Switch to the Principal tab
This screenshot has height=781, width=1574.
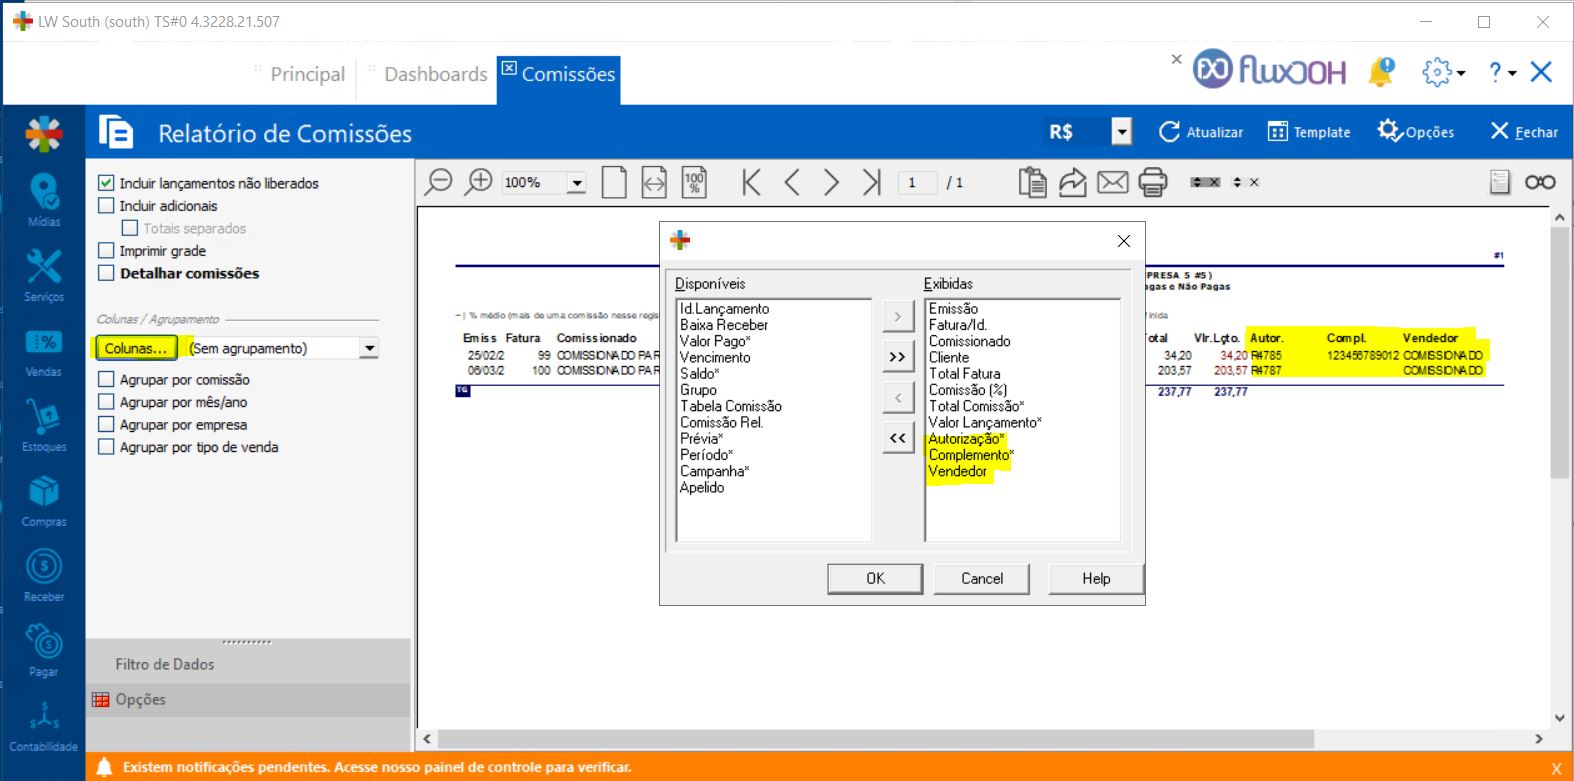point(307,74)
